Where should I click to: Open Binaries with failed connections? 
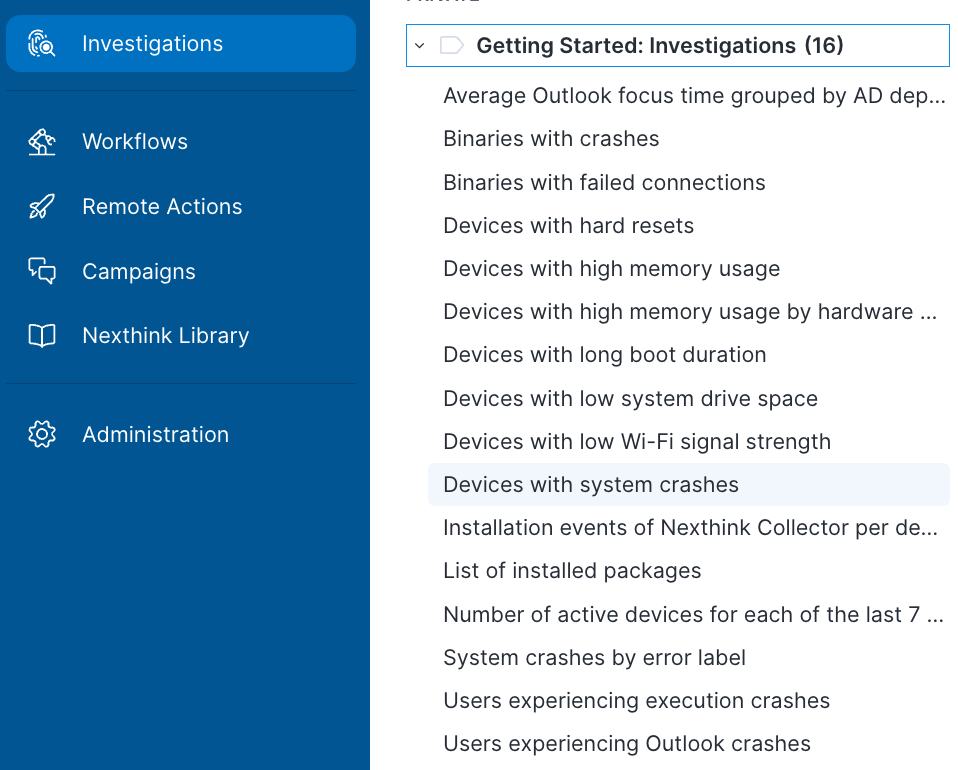[x=604, y=183]
